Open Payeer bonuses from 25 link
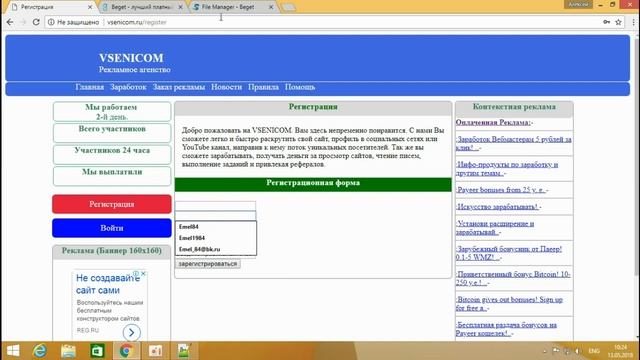 coord(501,190)
